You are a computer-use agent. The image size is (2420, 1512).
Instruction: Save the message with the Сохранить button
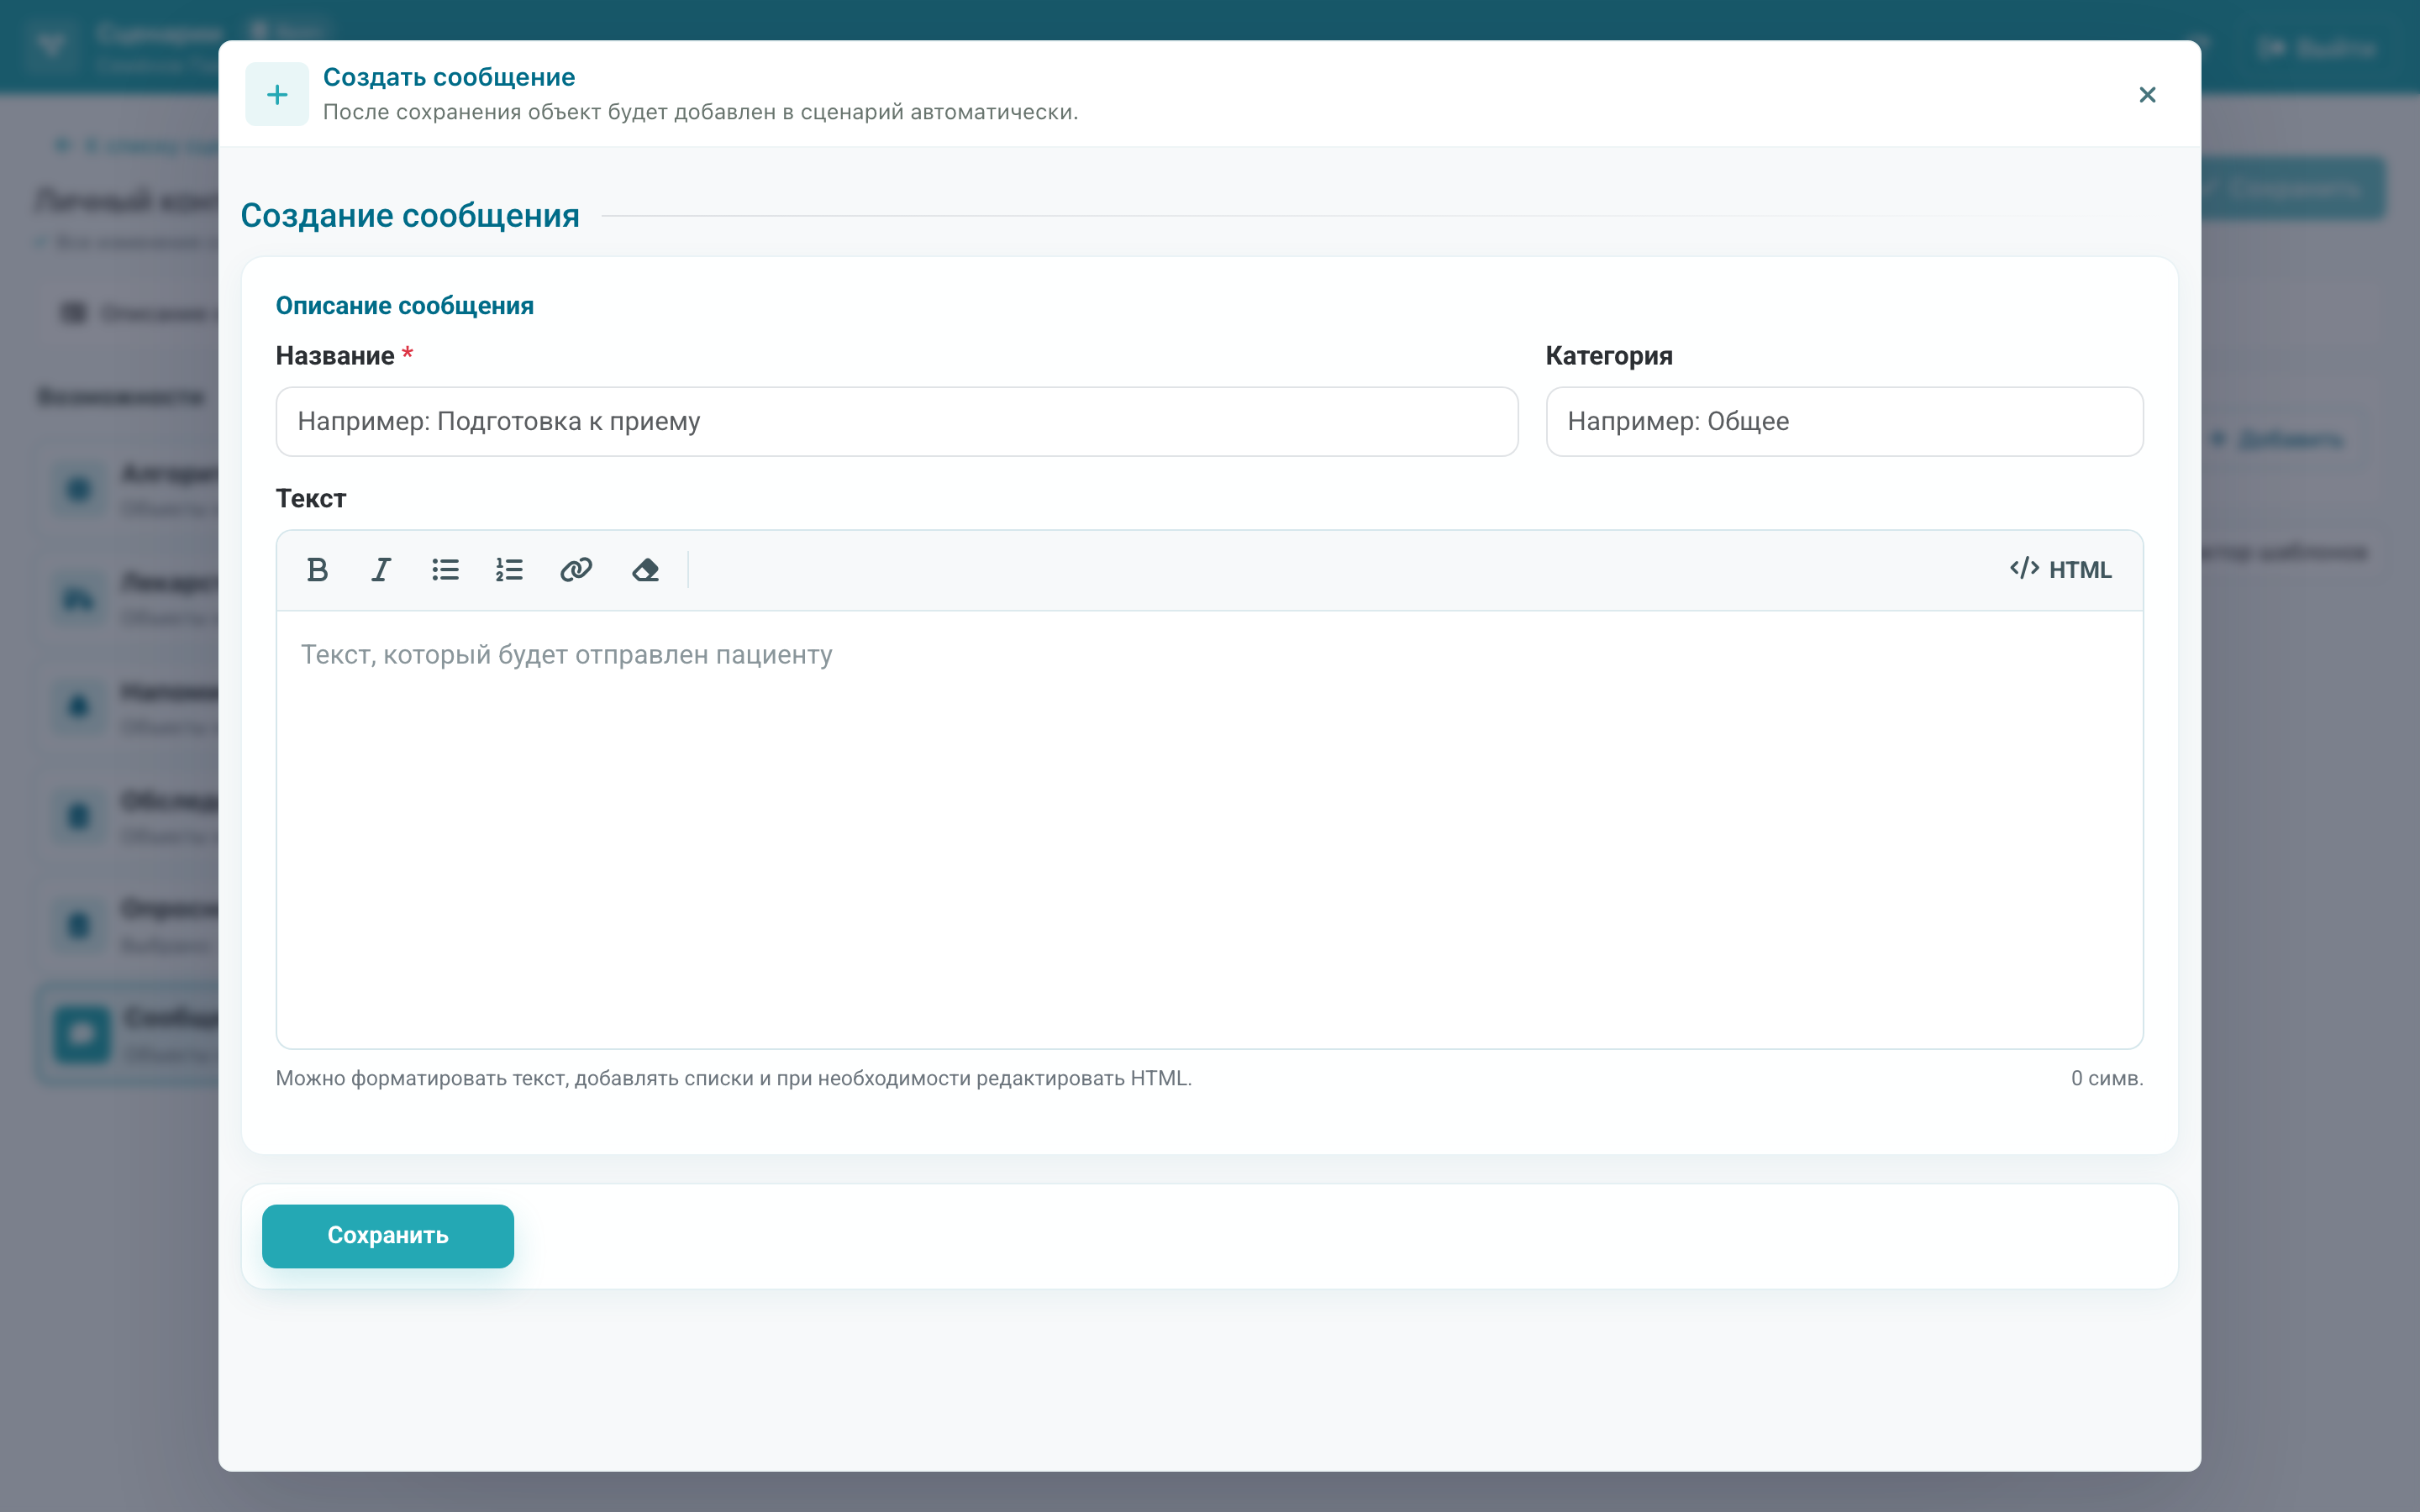tap(388, 1236)
